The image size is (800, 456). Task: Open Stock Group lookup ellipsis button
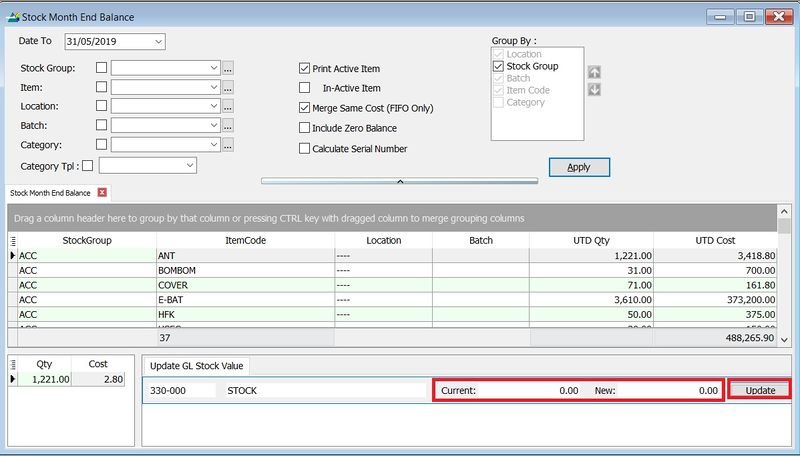pyautogui.click(x=228, y=68)
